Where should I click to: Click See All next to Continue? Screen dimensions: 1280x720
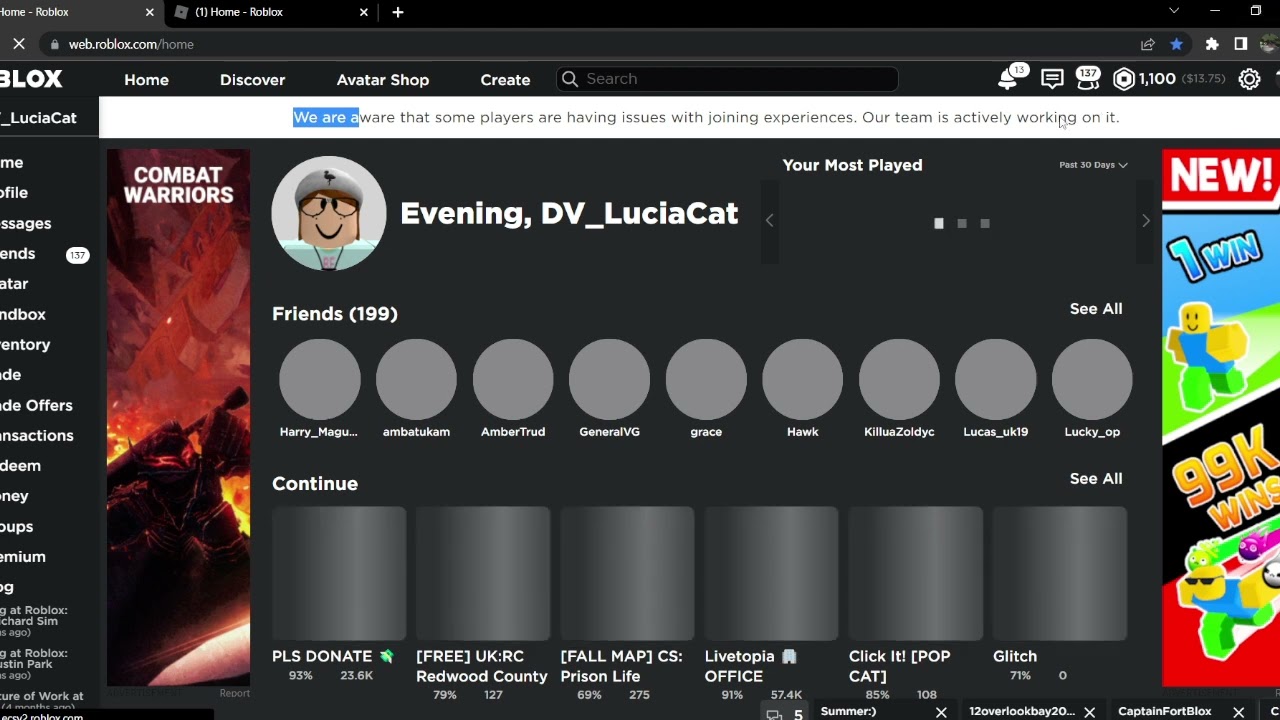point(1096,479)
